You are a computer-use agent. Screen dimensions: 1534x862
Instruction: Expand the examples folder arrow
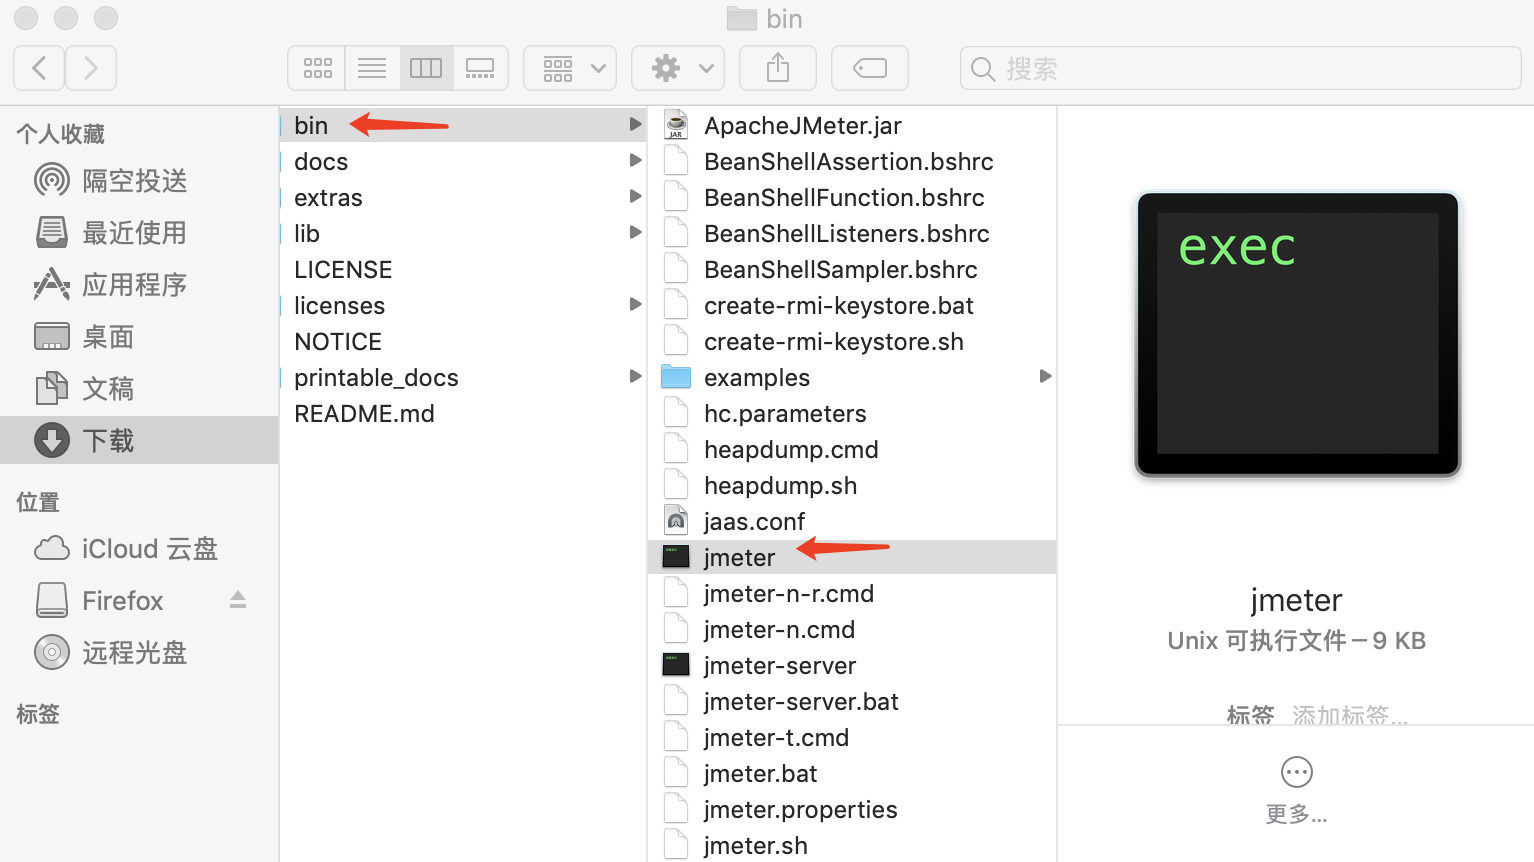pos(1046,377)
